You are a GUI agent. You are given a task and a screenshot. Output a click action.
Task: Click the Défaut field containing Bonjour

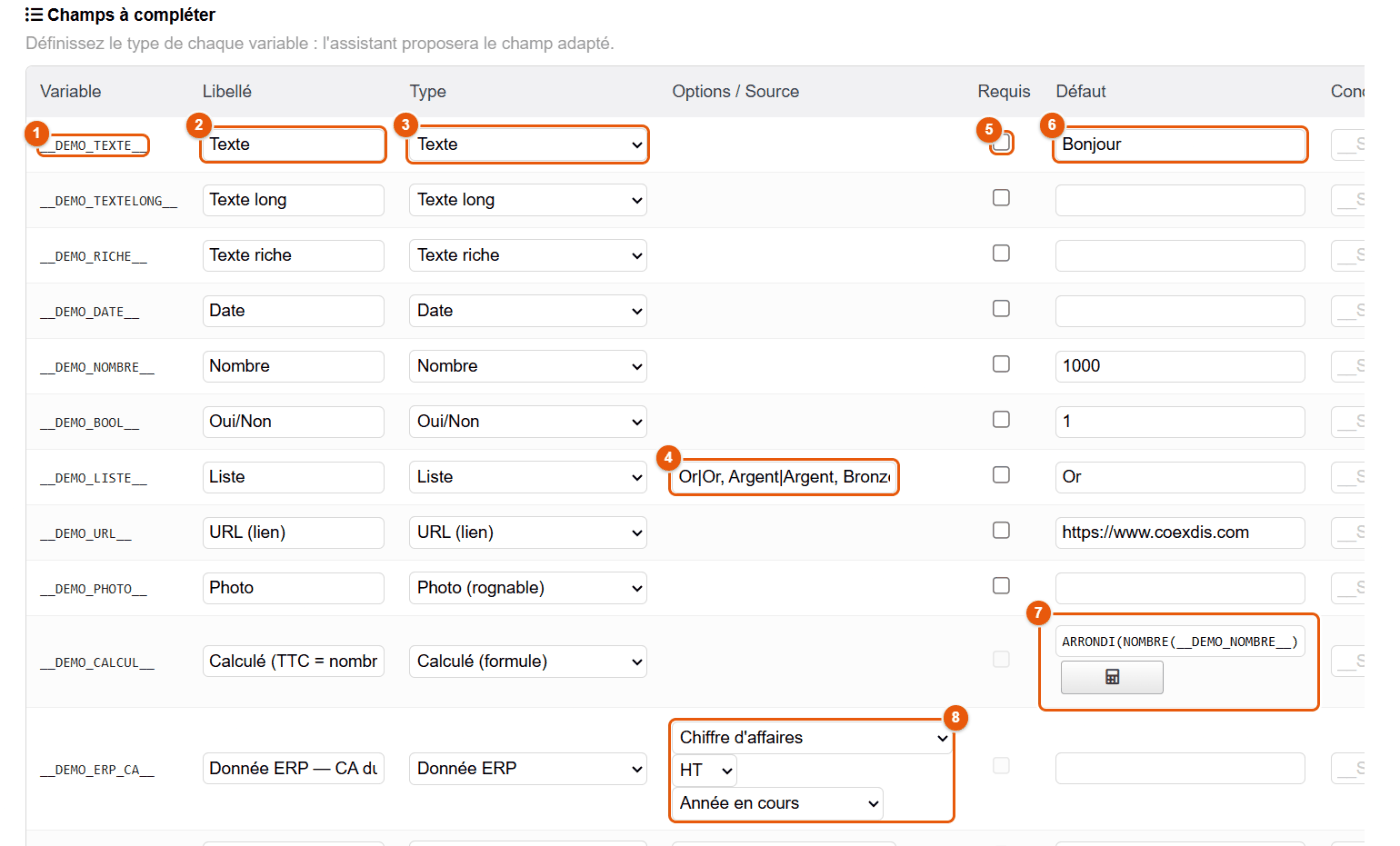pos(1180,145)
